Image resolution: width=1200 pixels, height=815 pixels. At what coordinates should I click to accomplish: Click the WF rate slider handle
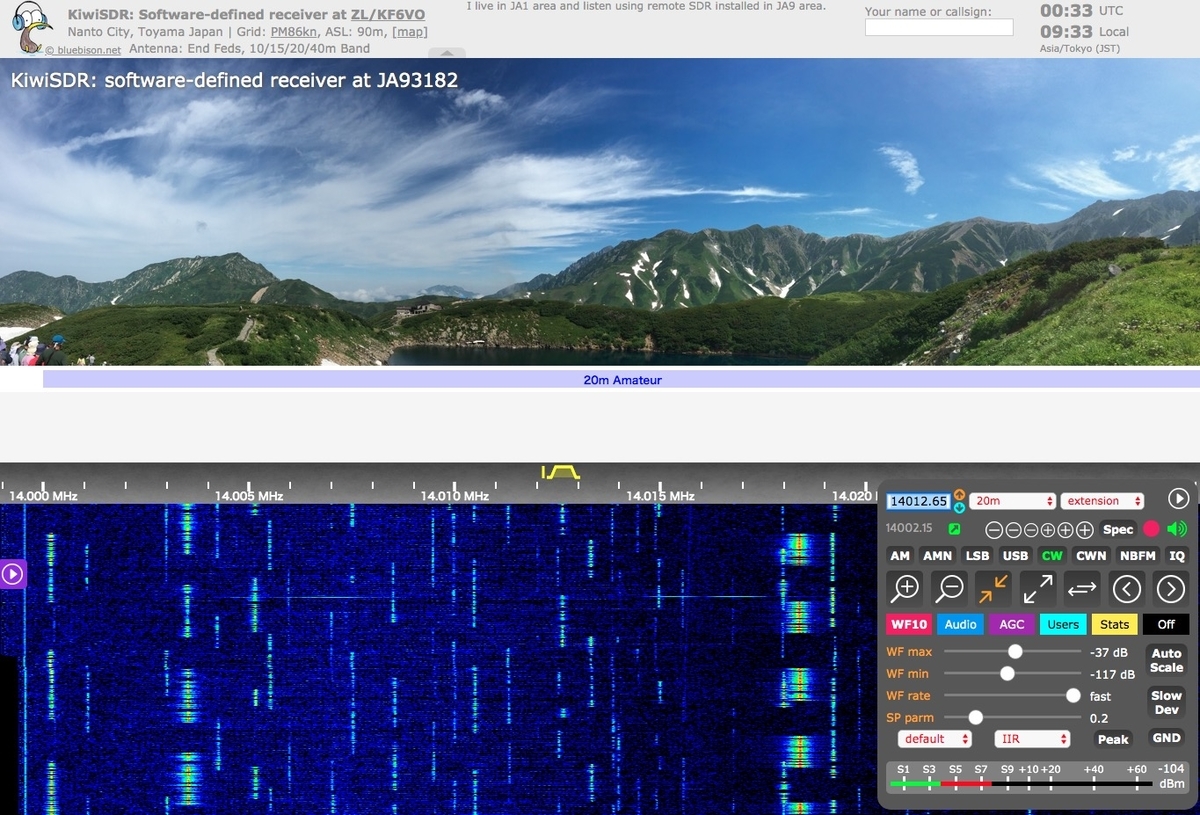(1073, 695)
